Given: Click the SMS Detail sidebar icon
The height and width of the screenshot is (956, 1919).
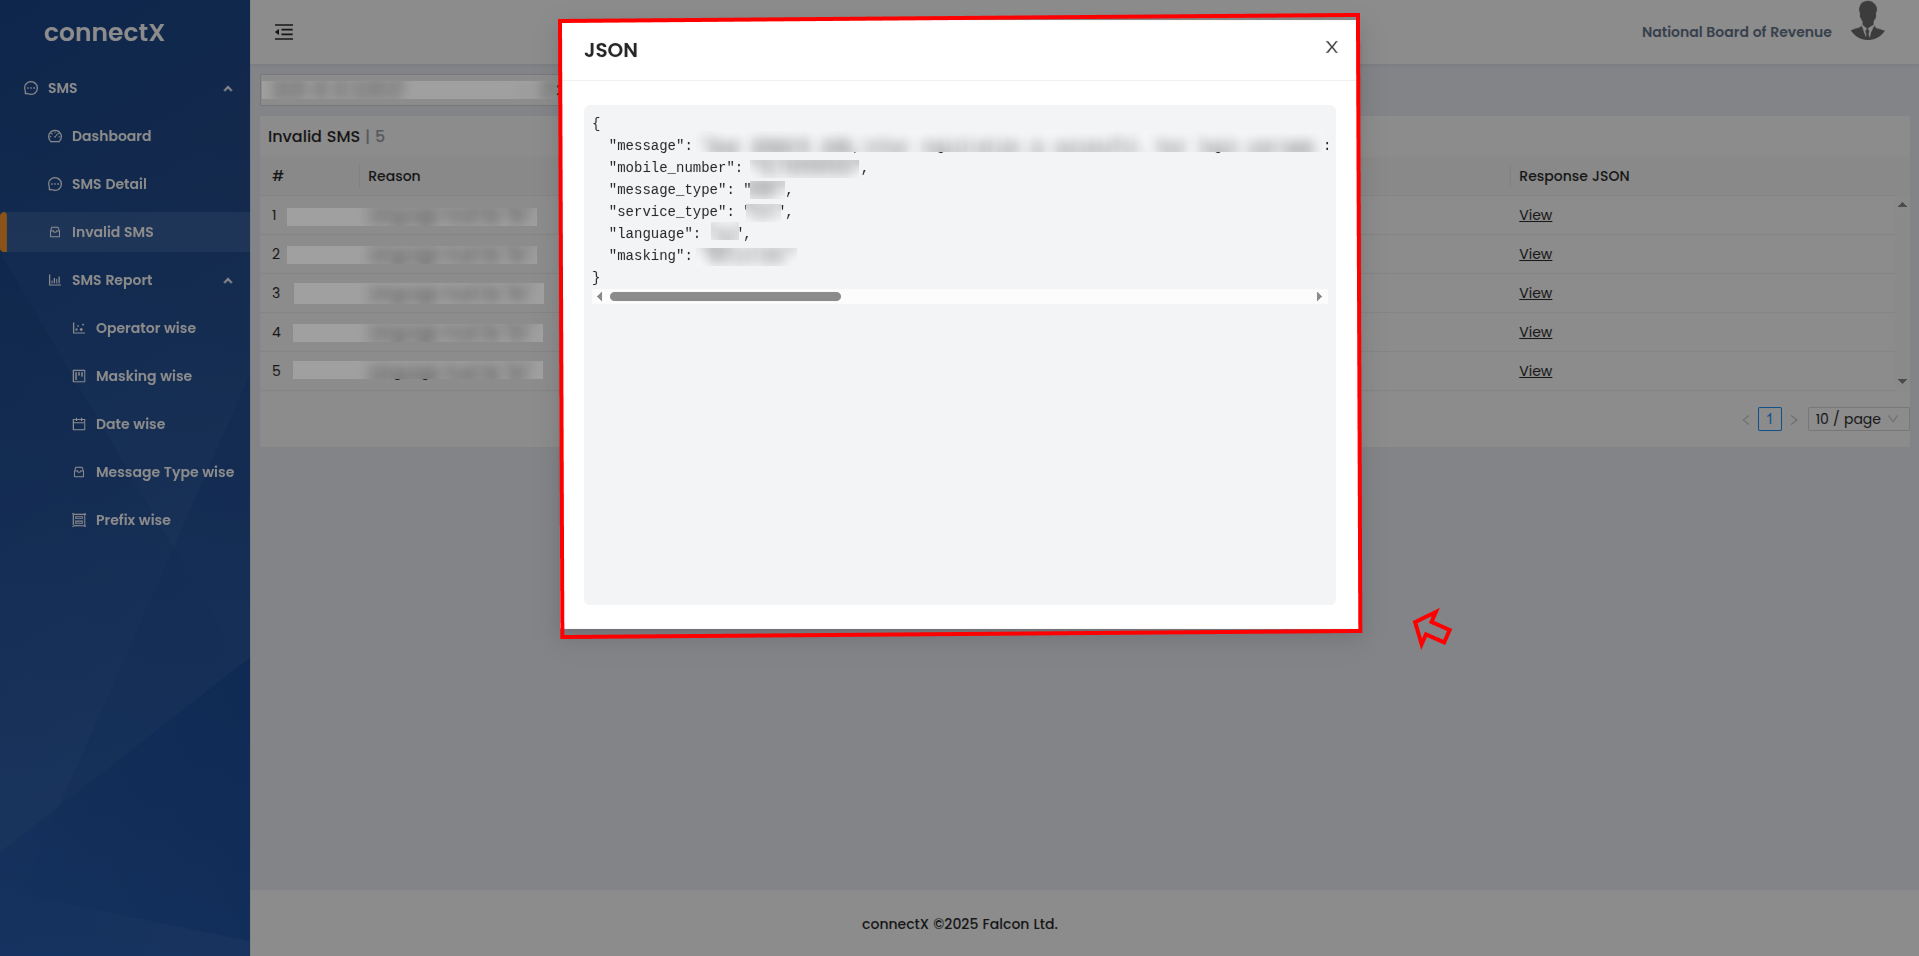Looking at the screenshot, I should click(x=55, y=184).
